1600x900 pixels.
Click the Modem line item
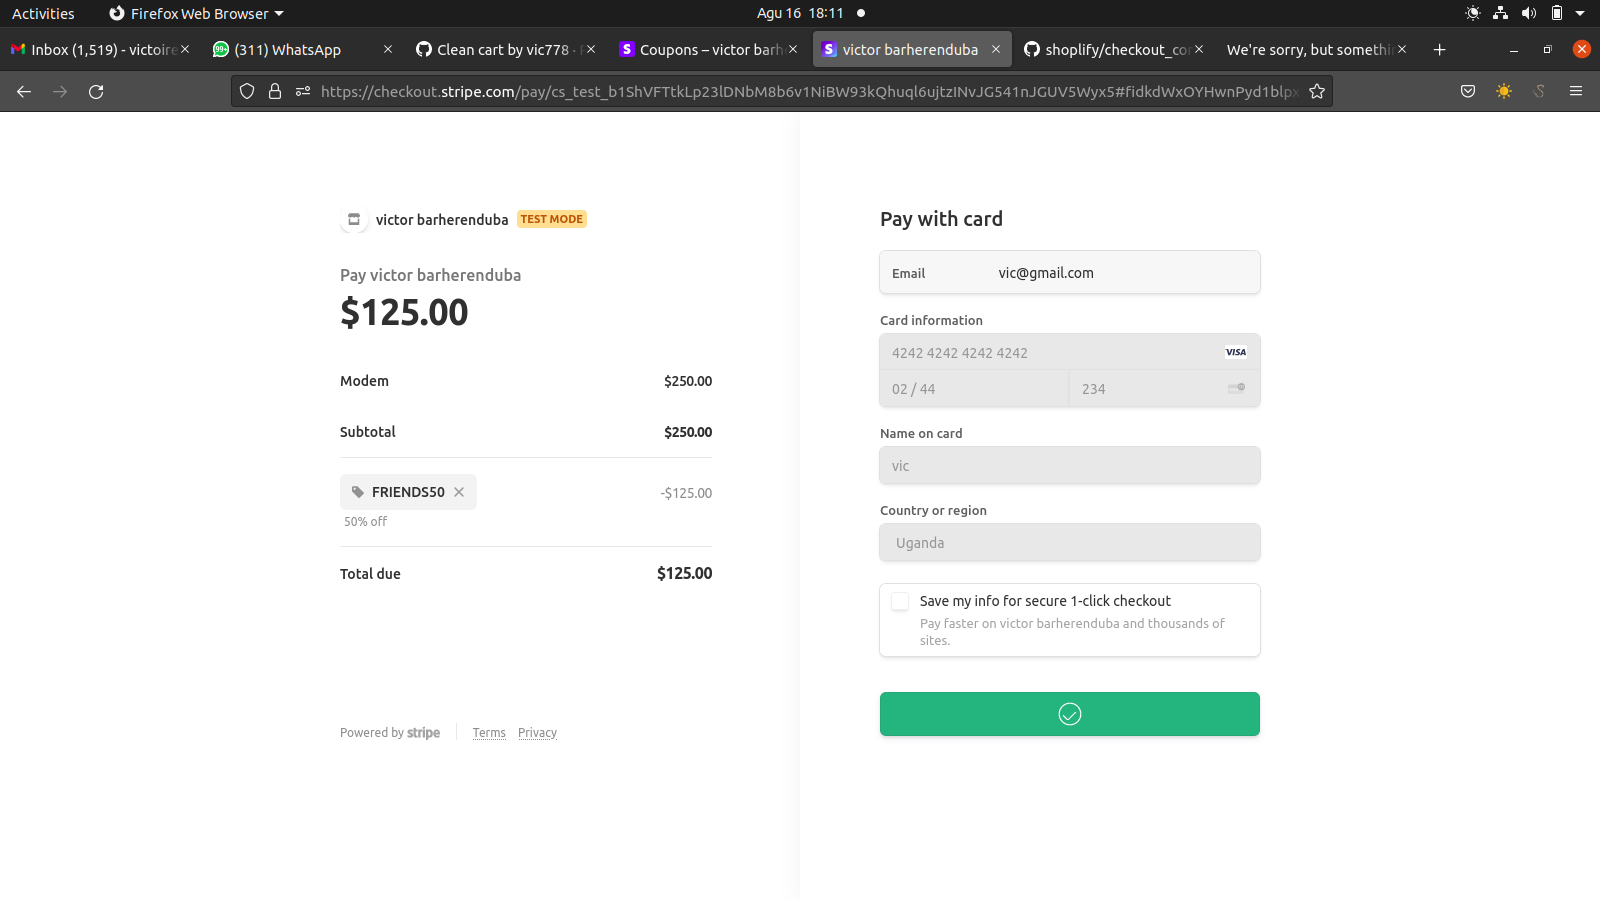[526, 381]
